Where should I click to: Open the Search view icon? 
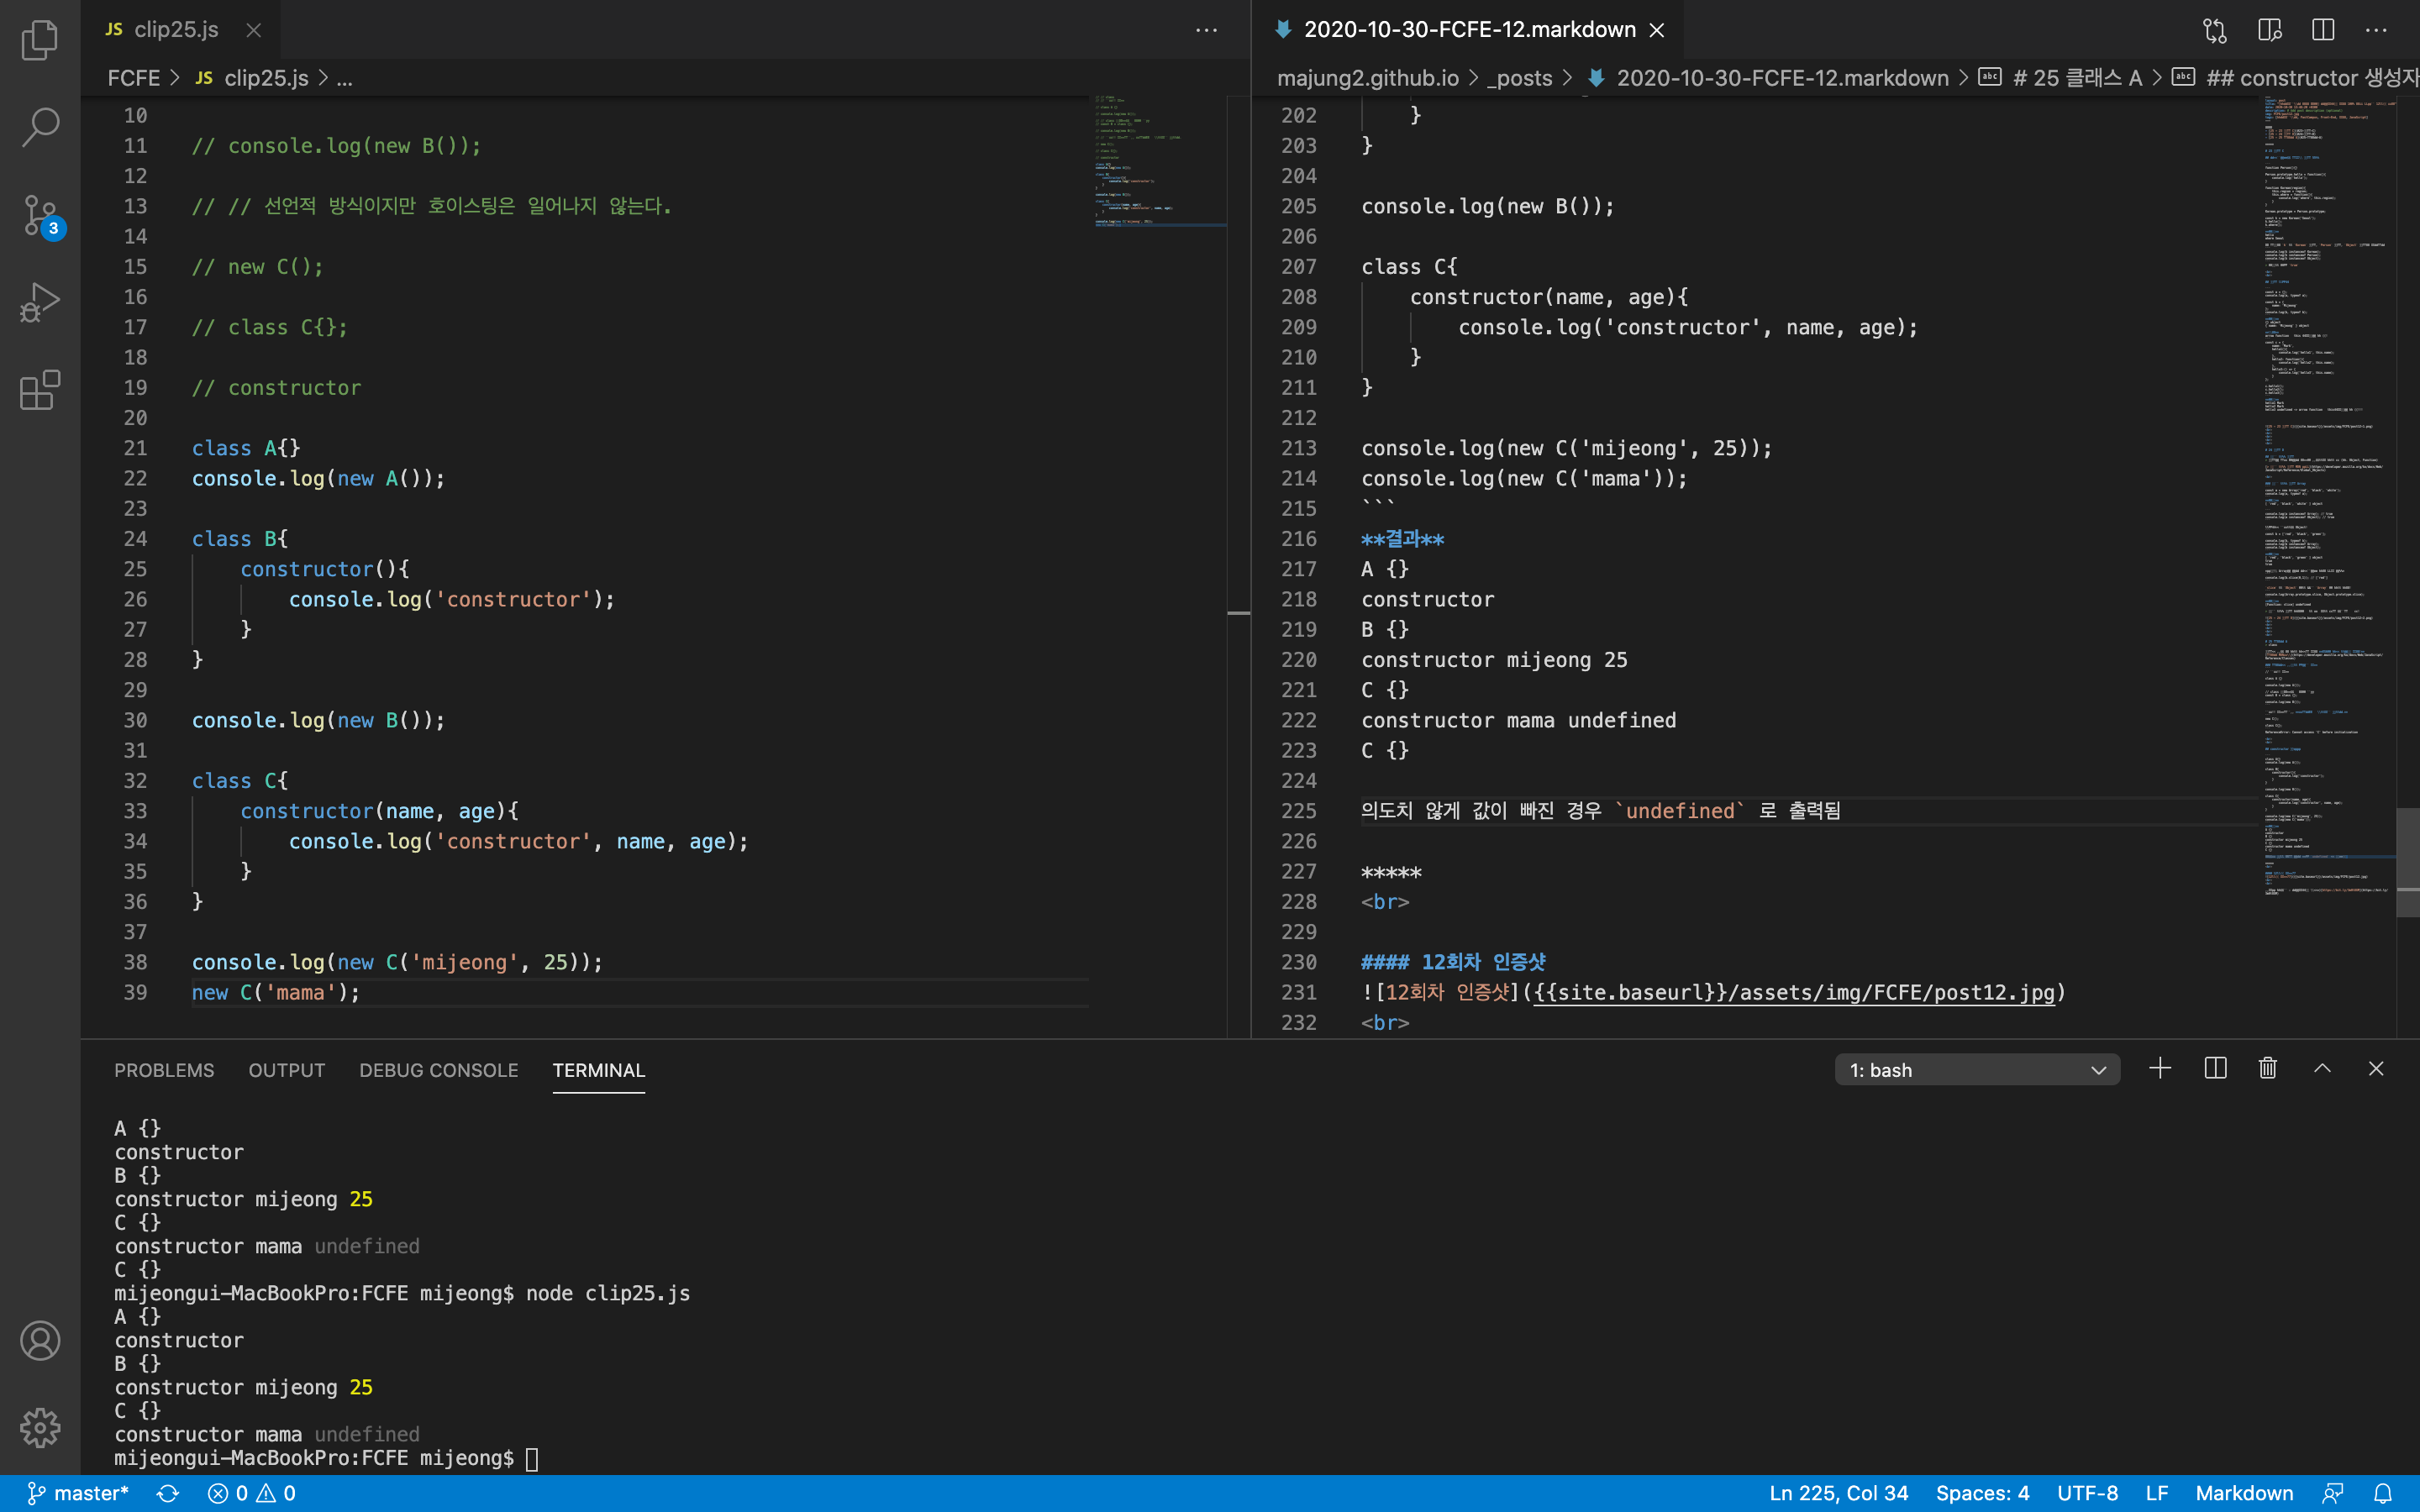[40, 127]
